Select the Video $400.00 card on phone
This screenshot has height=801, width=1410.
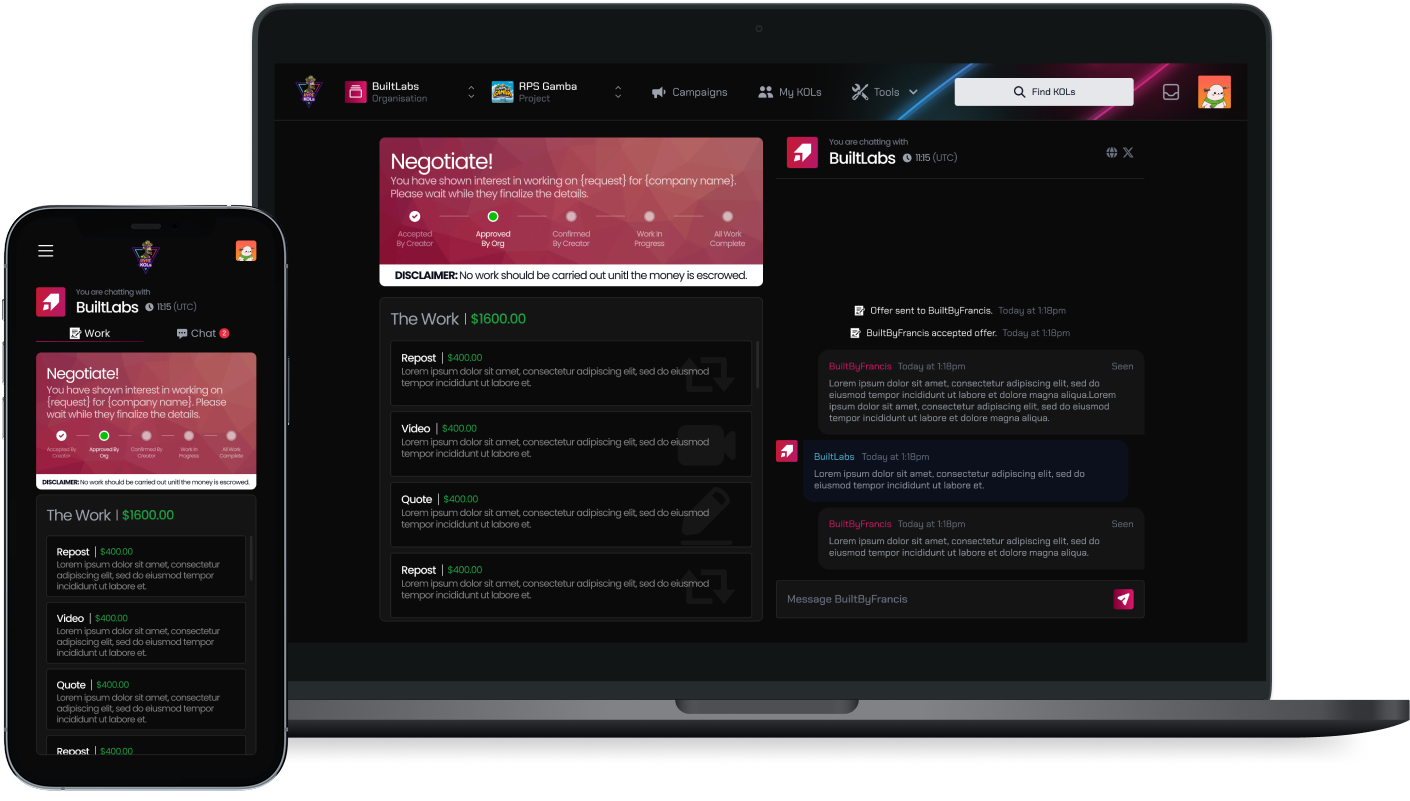(146, 633)
